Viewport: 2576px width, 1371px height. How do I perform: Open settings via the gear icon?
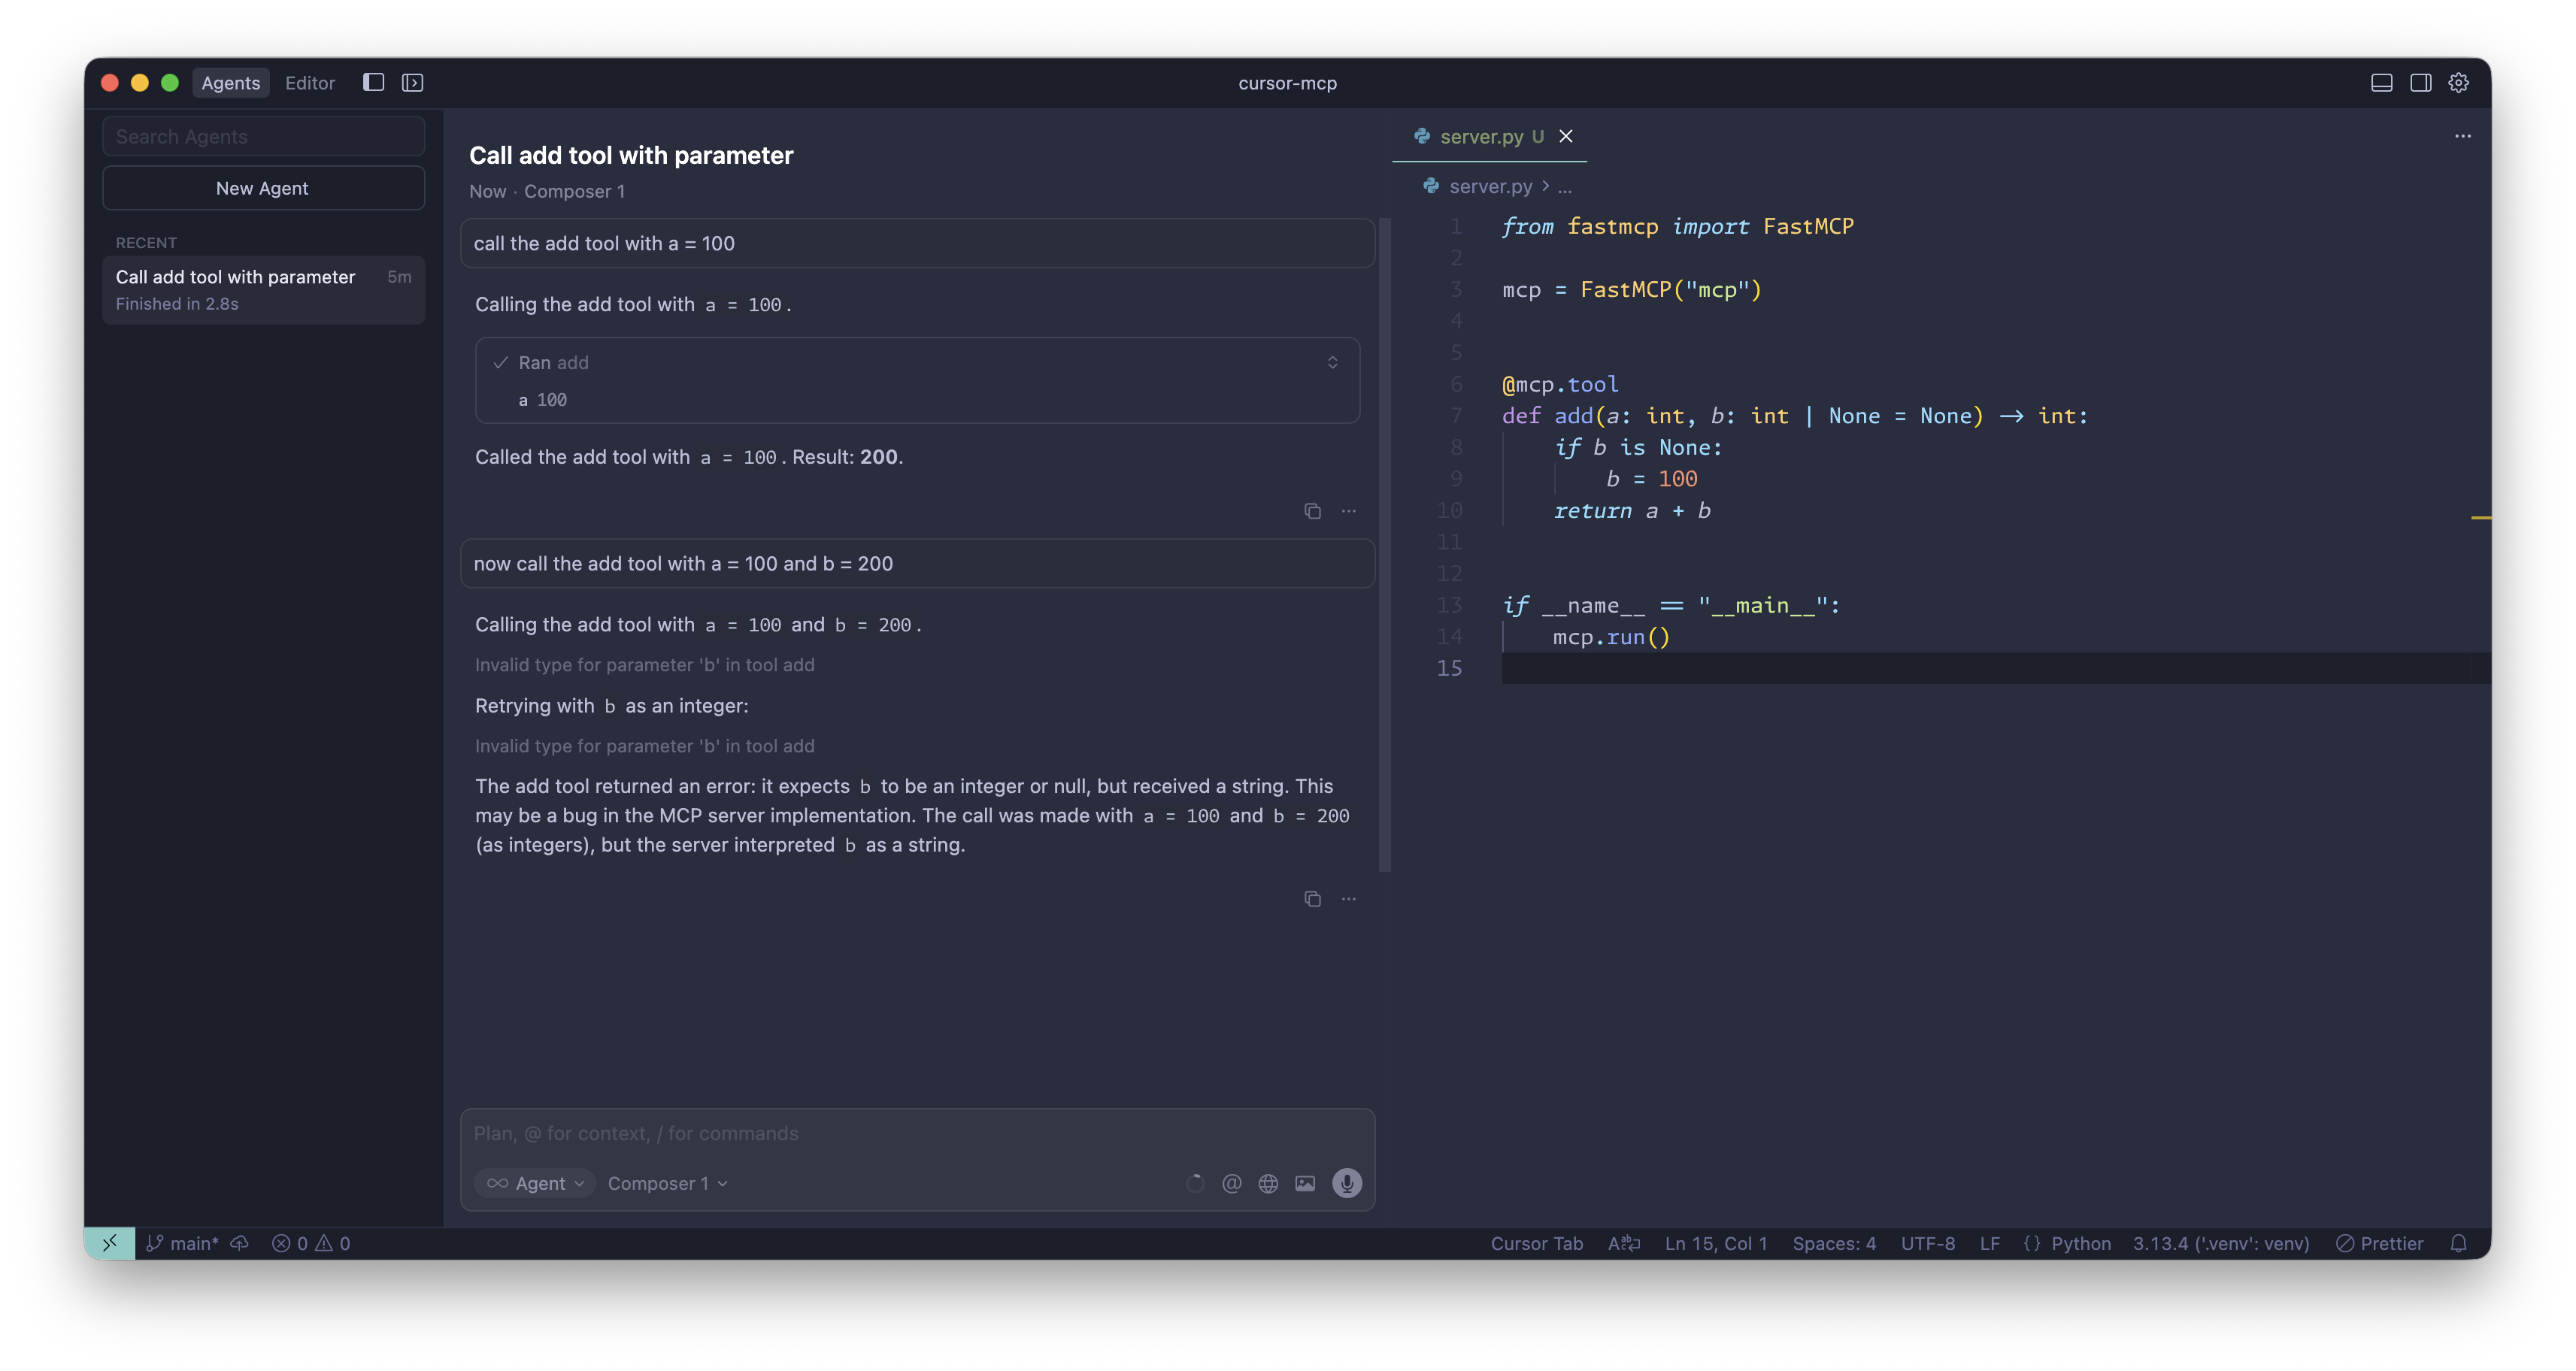2459,83
